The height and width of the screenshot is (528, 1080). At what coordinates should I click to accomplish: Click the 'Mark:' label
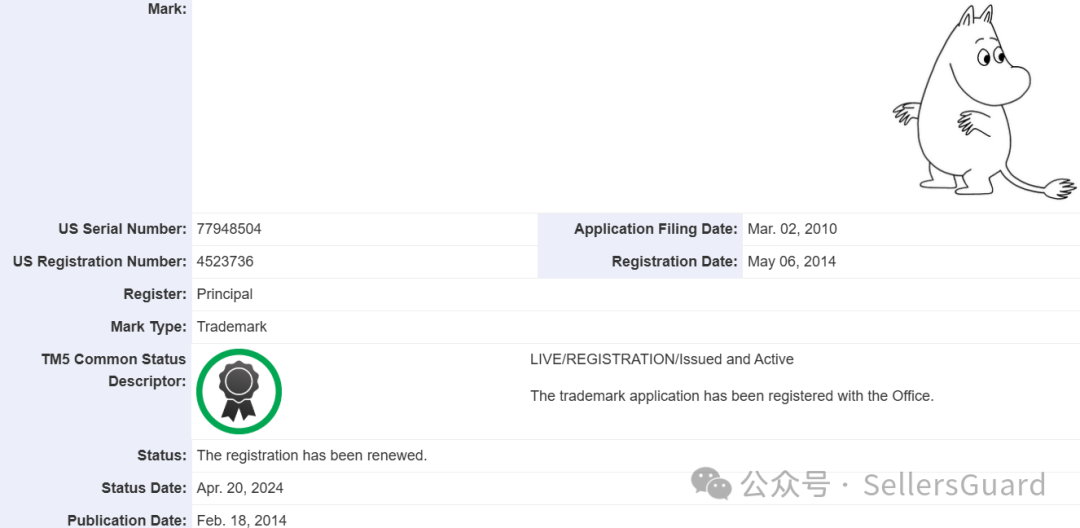pos(167,9)
